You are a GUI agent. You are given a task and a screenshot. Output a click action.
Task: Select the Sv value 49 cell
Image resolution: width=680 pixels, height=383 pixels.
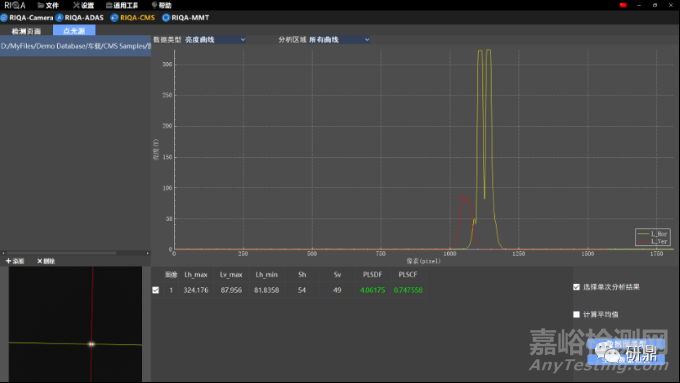[337, 290]
